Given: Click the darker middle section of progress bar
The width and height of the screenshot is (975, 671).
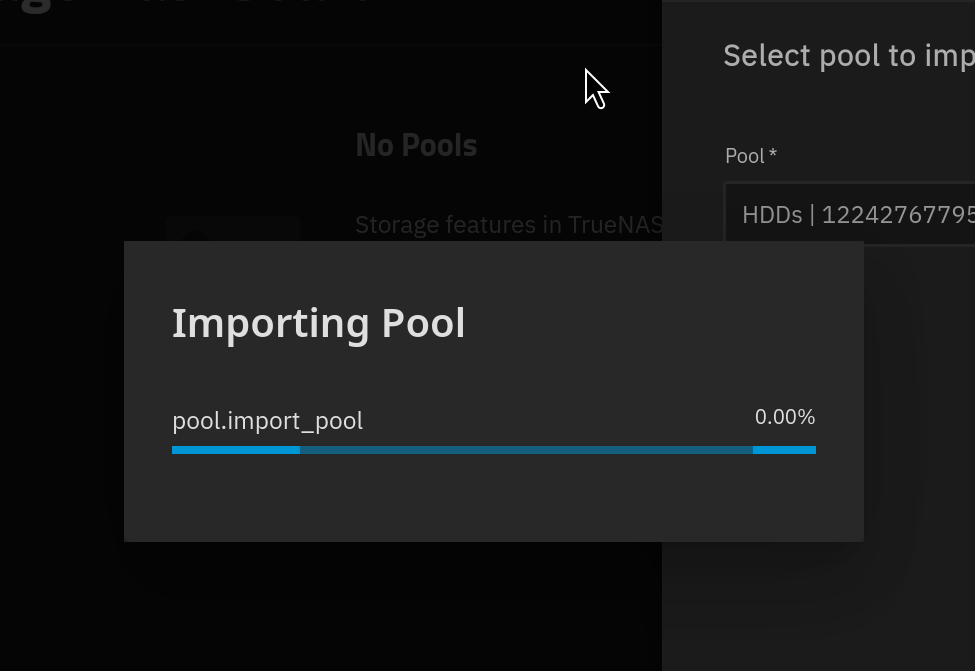Looking at the screenshot, I should (526, 450).
